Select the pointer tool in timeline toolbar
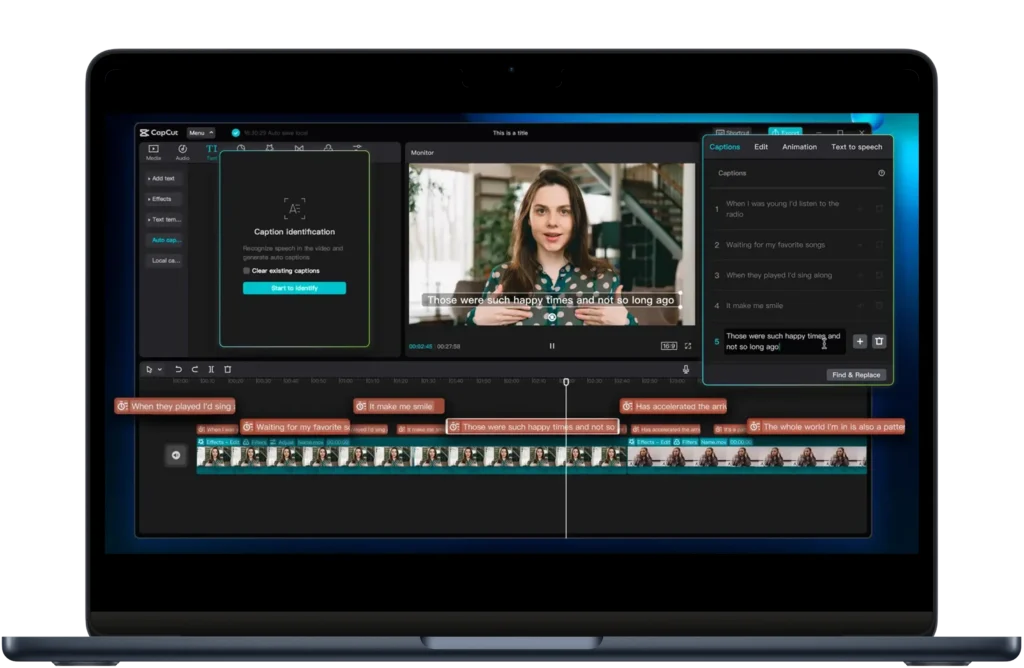Image resolution: width=1024 pixels, height=668 pixels. tap(150, 370)
